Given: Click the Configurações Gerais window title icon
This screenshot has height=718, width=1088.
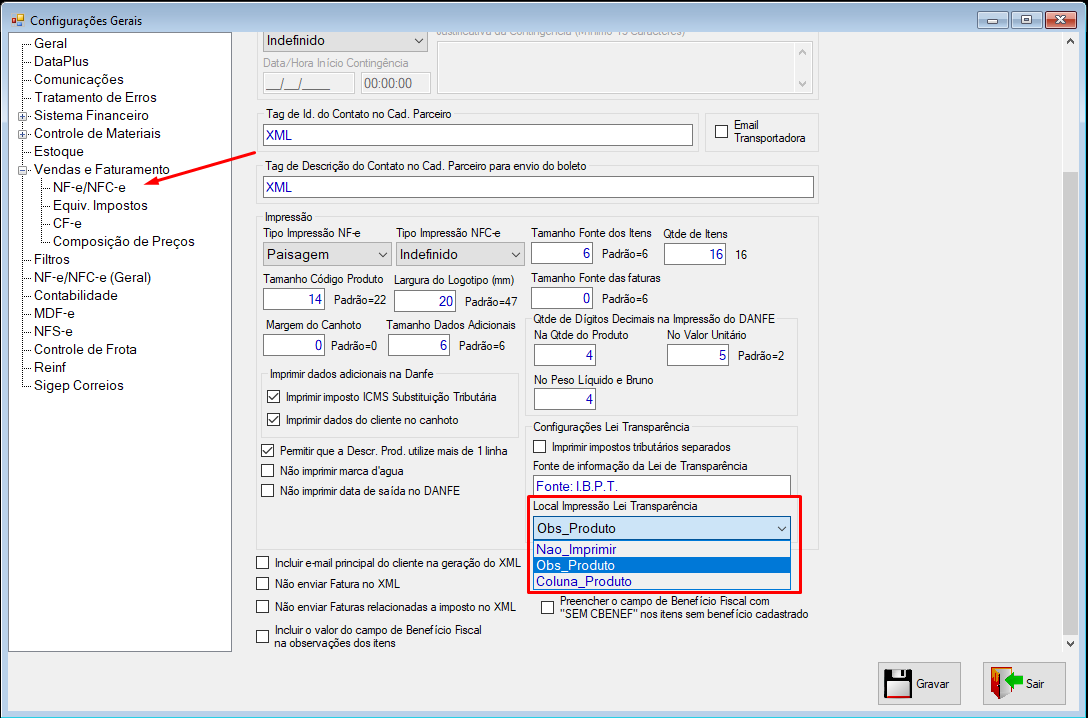Looking at the screenshot, I should 17,20.
